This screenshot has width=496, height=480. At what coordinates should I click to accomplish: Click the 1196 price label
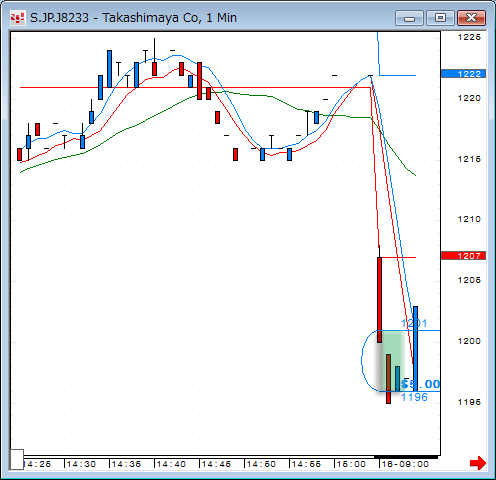[414, 397]
